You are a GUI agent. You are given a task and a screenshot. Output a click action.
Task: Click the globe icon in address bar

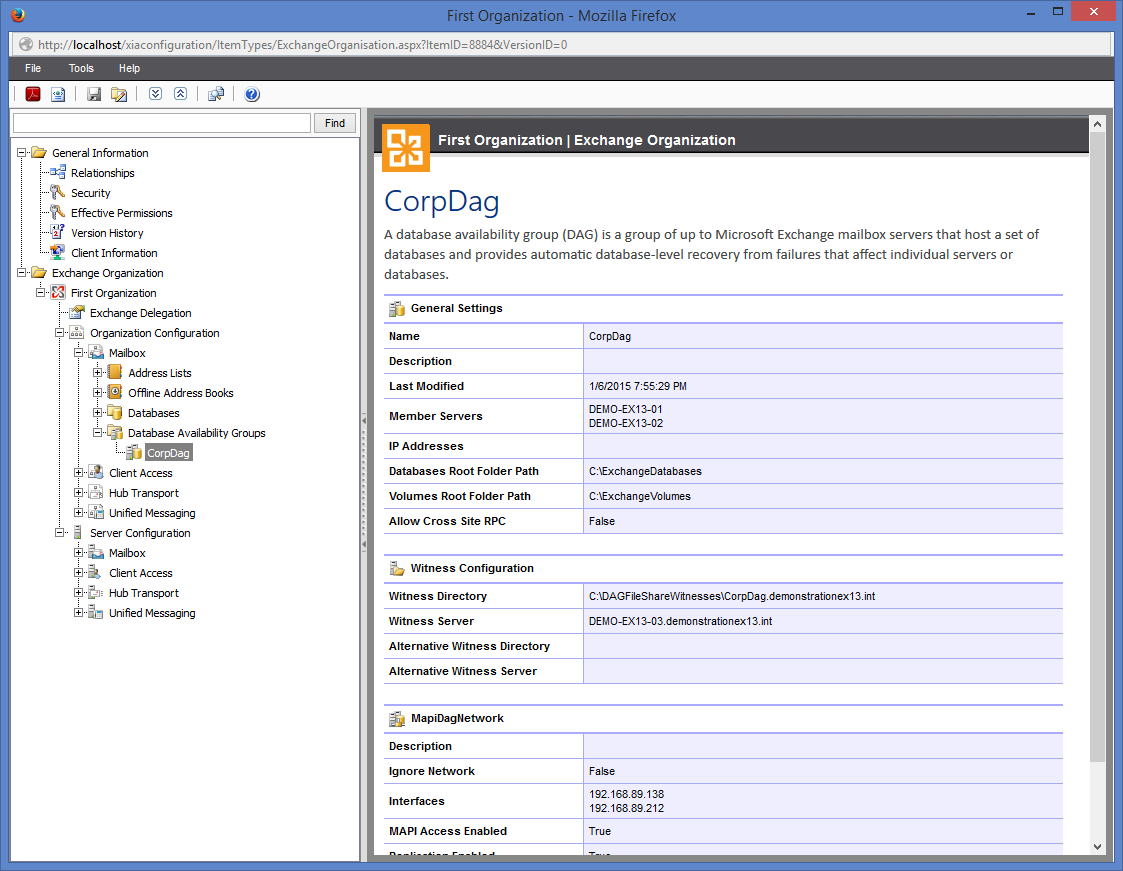(x=26, y=44)
